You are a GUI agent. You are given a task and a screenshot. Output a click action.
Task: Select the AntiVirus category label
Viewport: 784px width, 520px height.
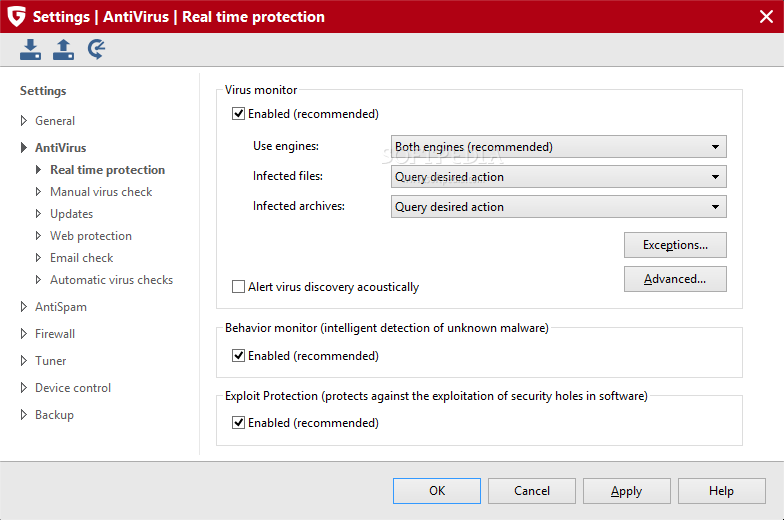coord(60,148)
